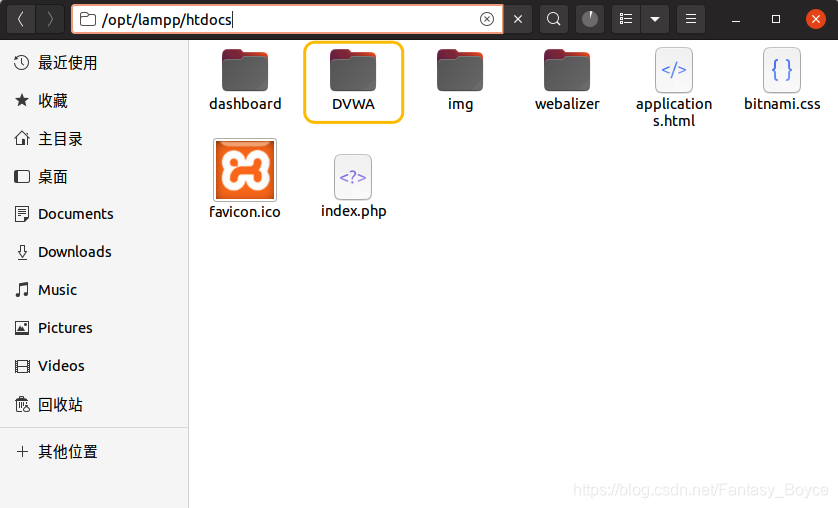Go to 主目录 home folder
Image resolution: width=838 pixels, height=508 pixels.
pyautogui.click(x=94, y=139)
